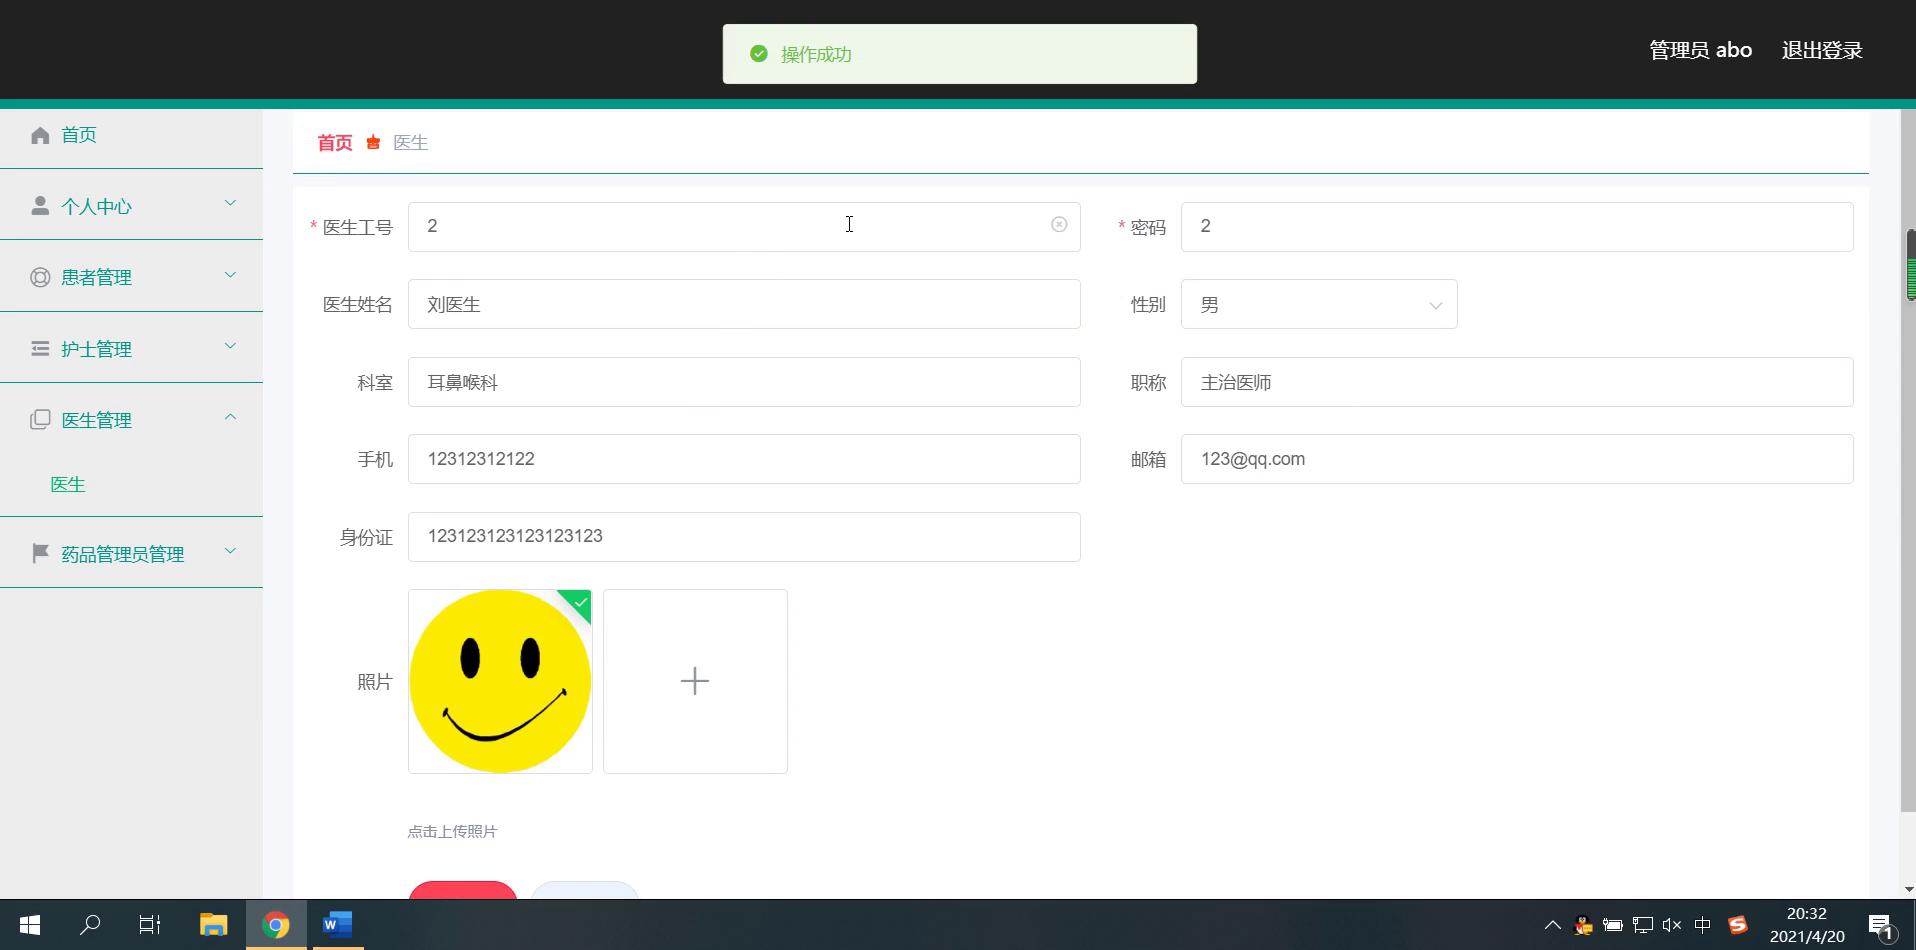The height and width of the screenshot is (950, 1916).
Task: Click the 首页 breadcrumb link
Action: pyautogui.click(x=335, y=143)
